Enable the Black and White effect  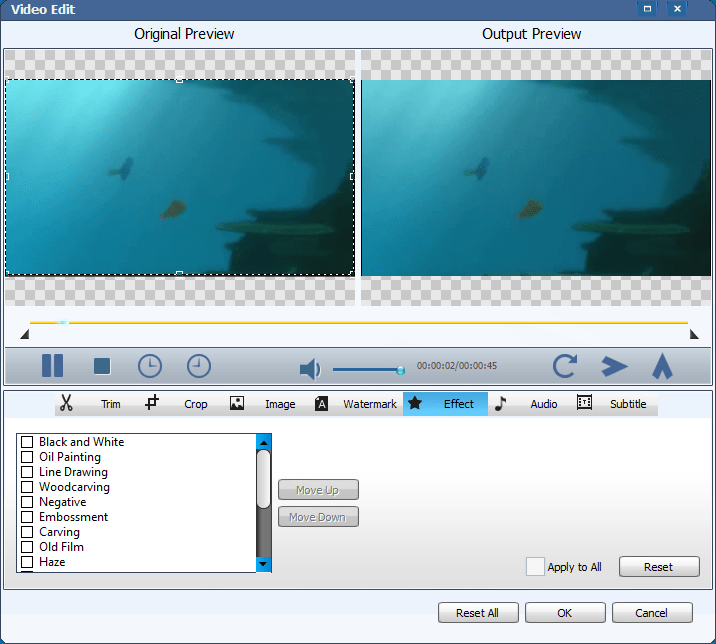click(x=27, y=442)
